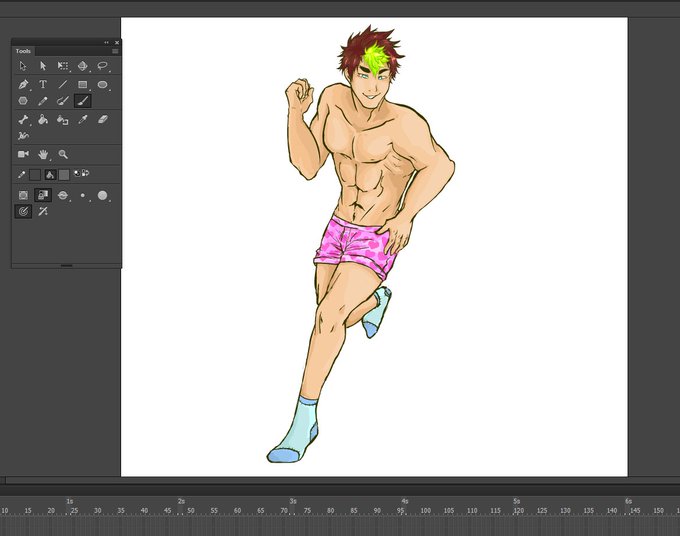Select the Lasso tool
This screenshot has width=680, height=536.
[102, 66]
